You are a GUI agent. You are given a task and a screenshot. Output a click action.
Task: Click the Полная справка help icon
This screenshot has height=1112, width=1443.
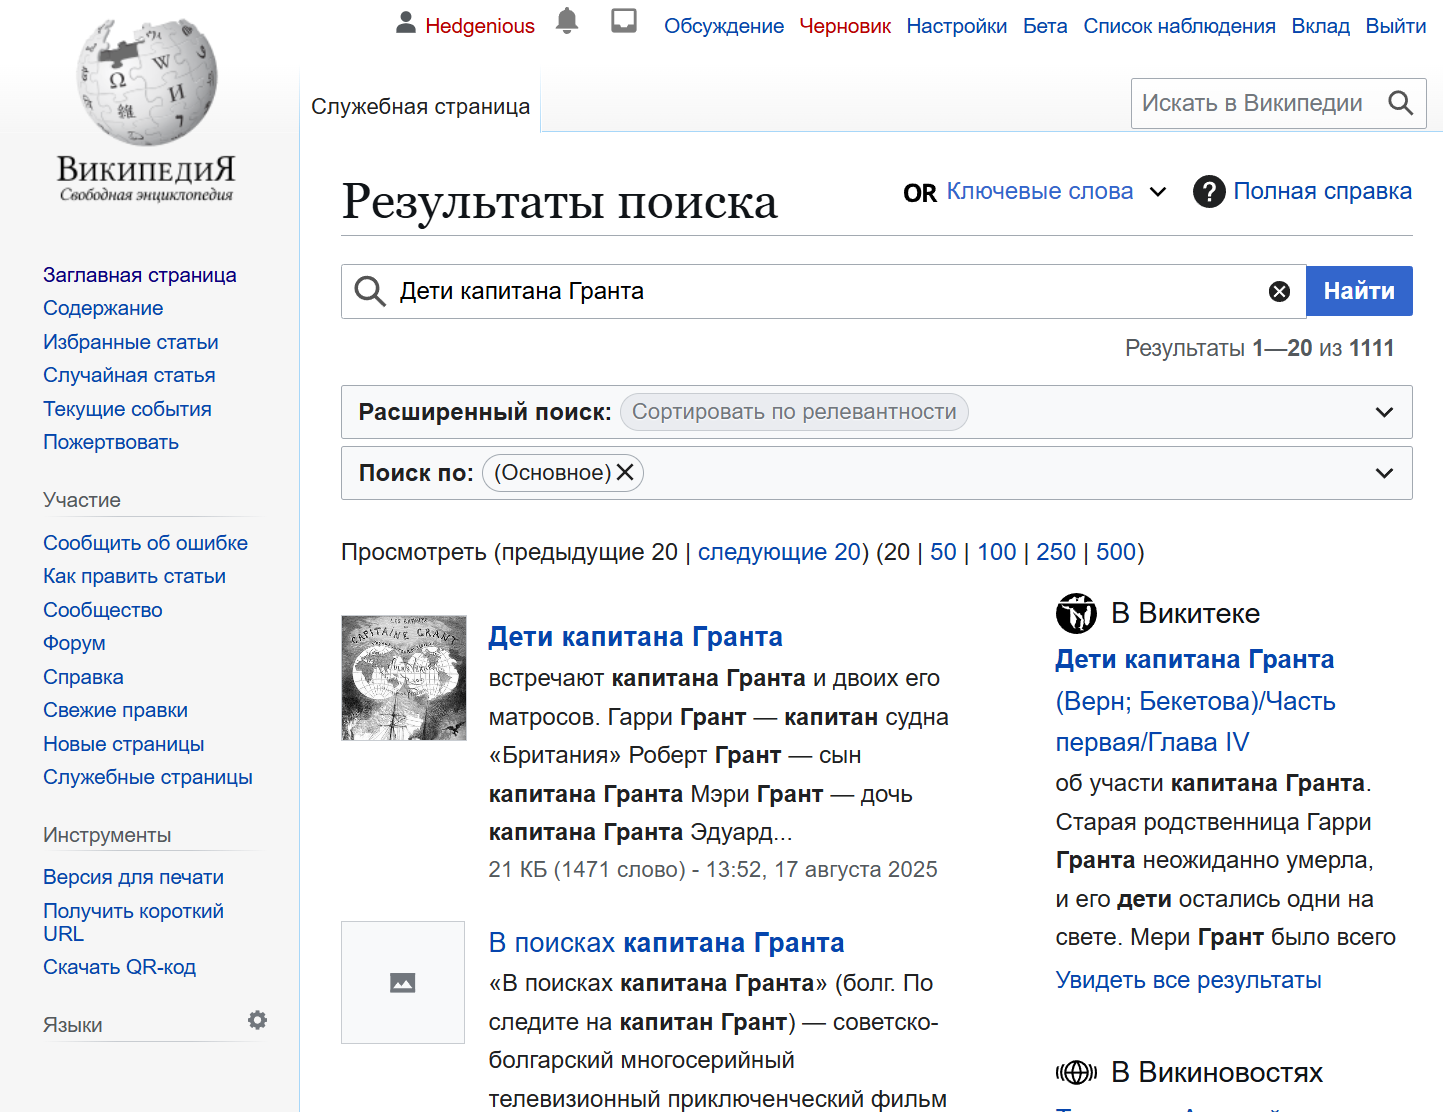tap(1209, 191)
